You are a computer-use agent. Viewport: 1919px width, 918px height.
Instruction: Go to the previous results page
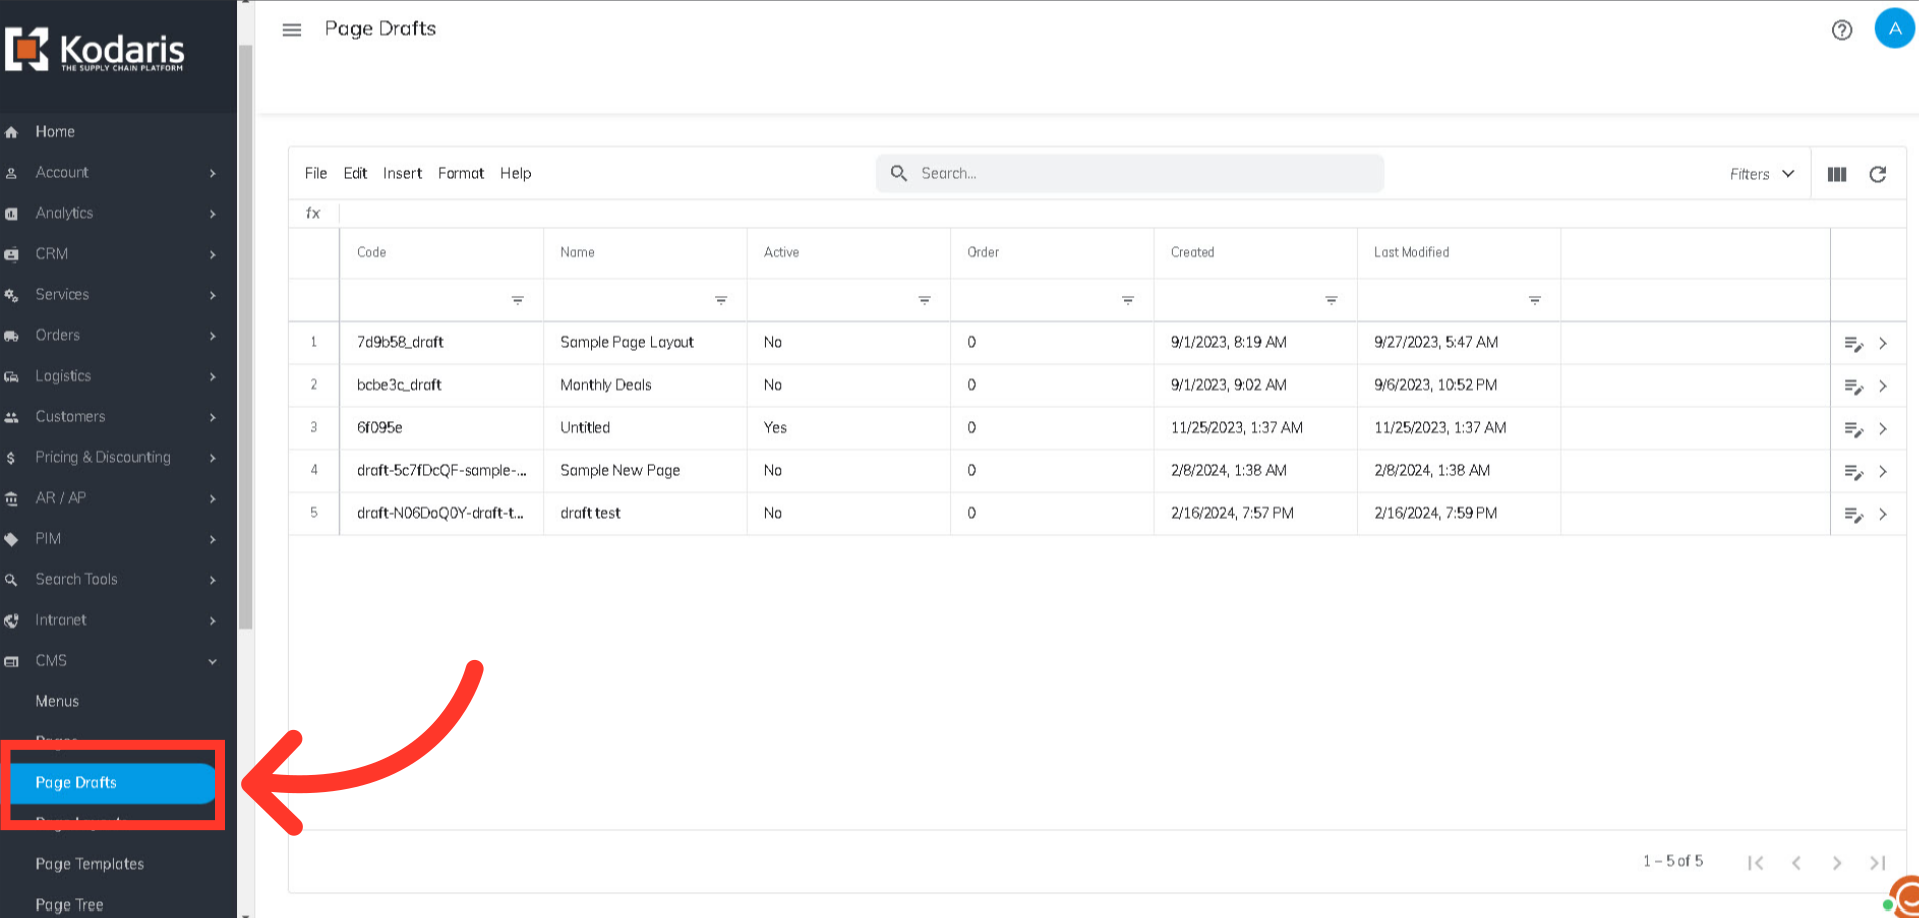coord(1796,863)
